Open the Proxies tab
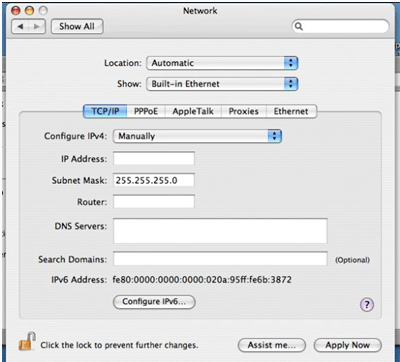The image size is (400, 362). coord(244,111)
